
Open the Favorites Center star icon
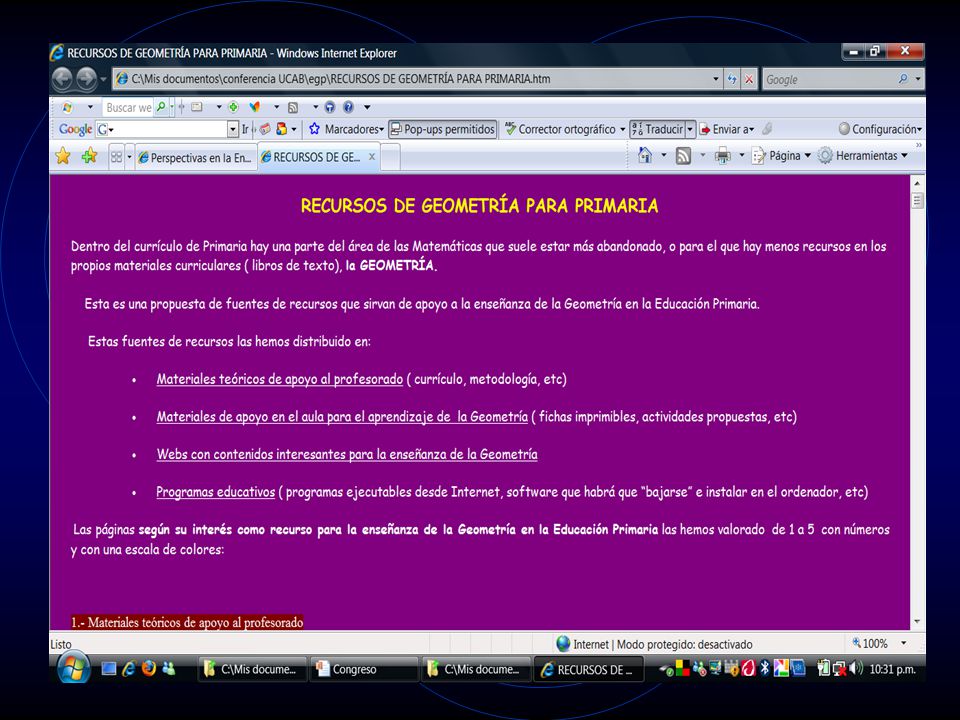pos(62,156)
